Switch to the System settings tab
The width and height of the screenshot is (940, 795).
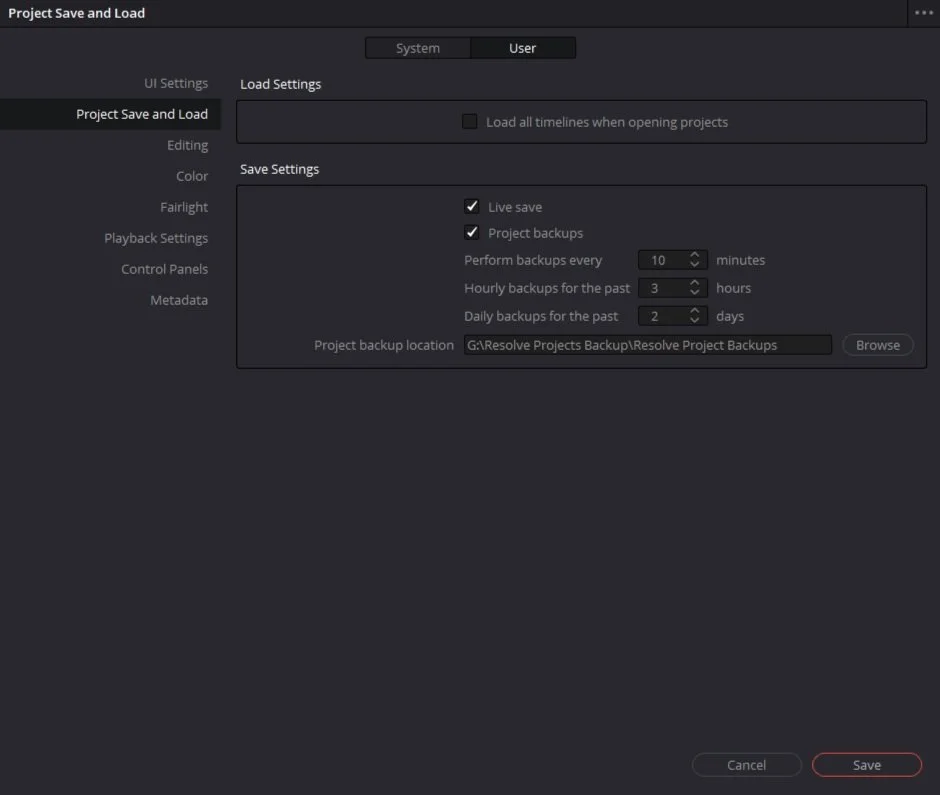[417, 47]
